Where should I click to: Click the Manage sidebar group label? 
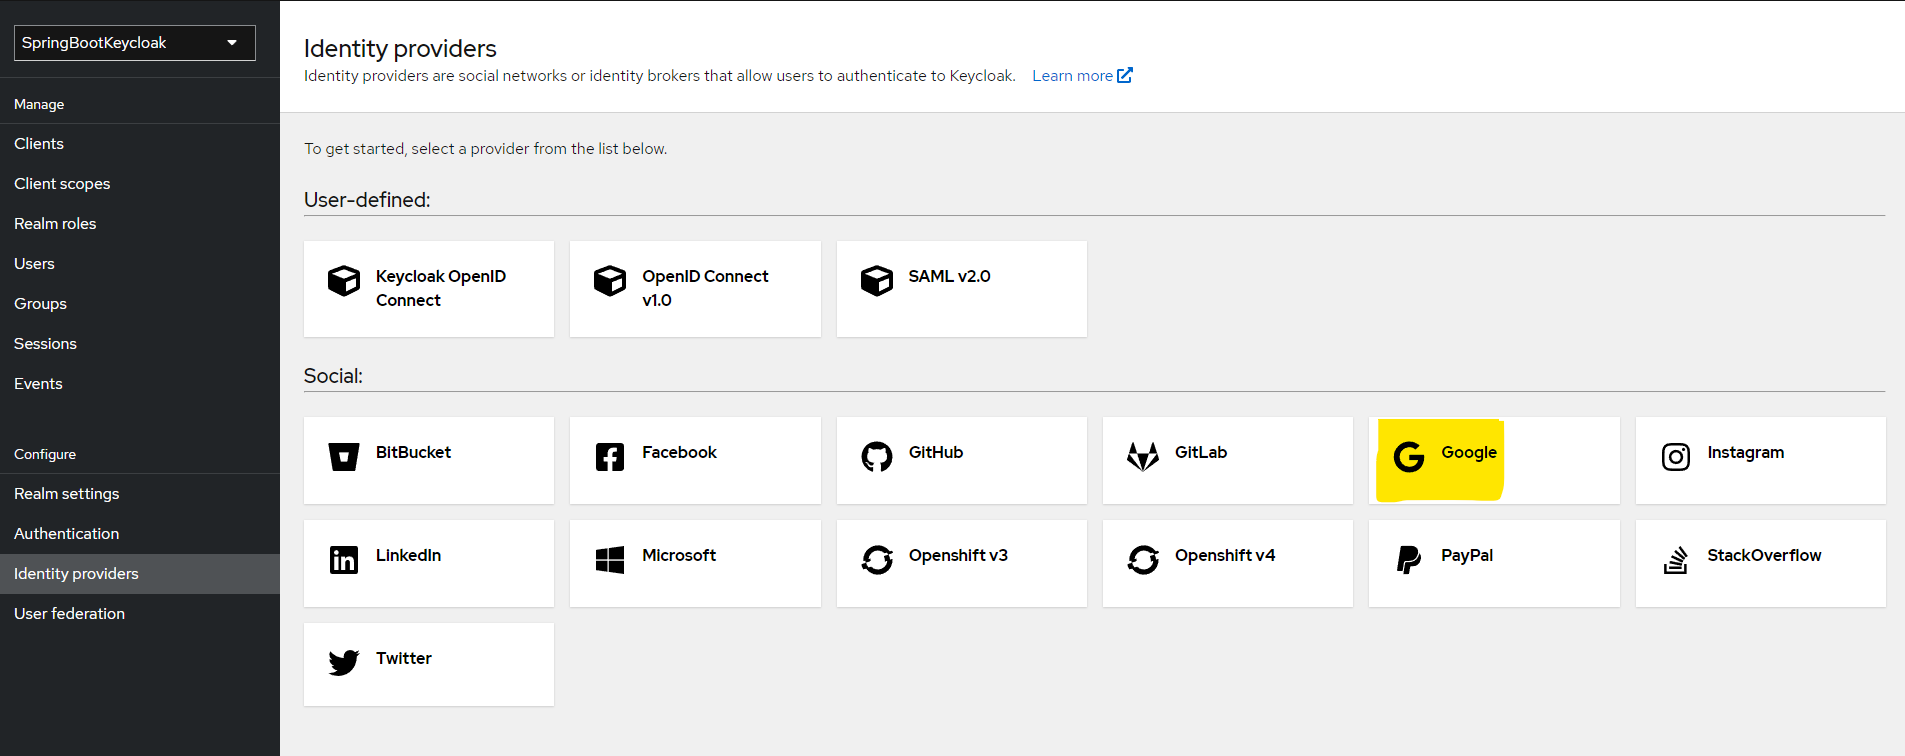(x=39, y=104)
